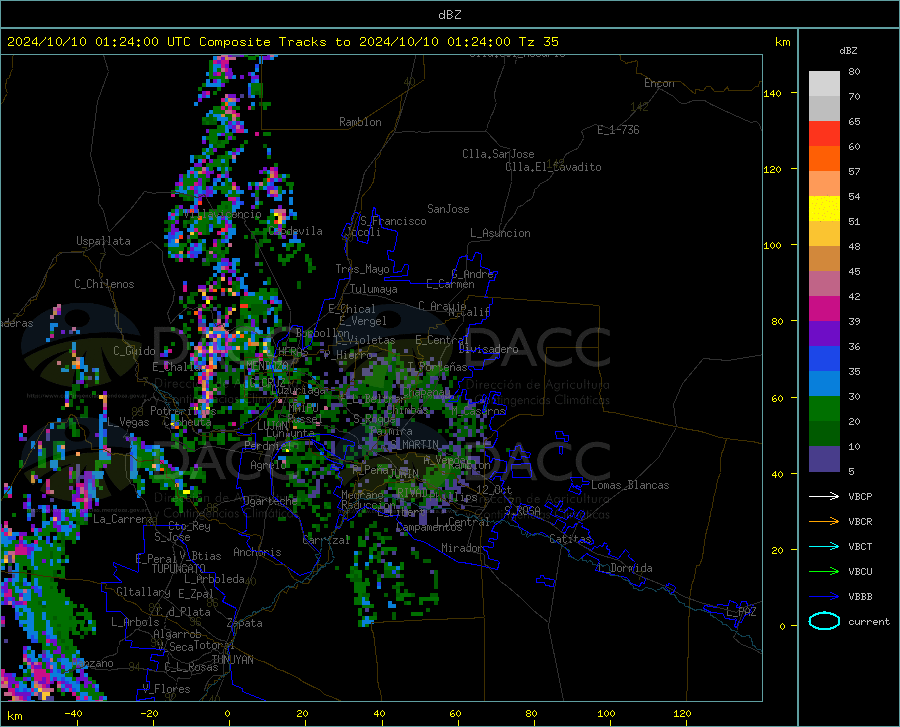900x727 pixels.
Task: Click the Clla.SanJose map label
Action: [498, 154]
